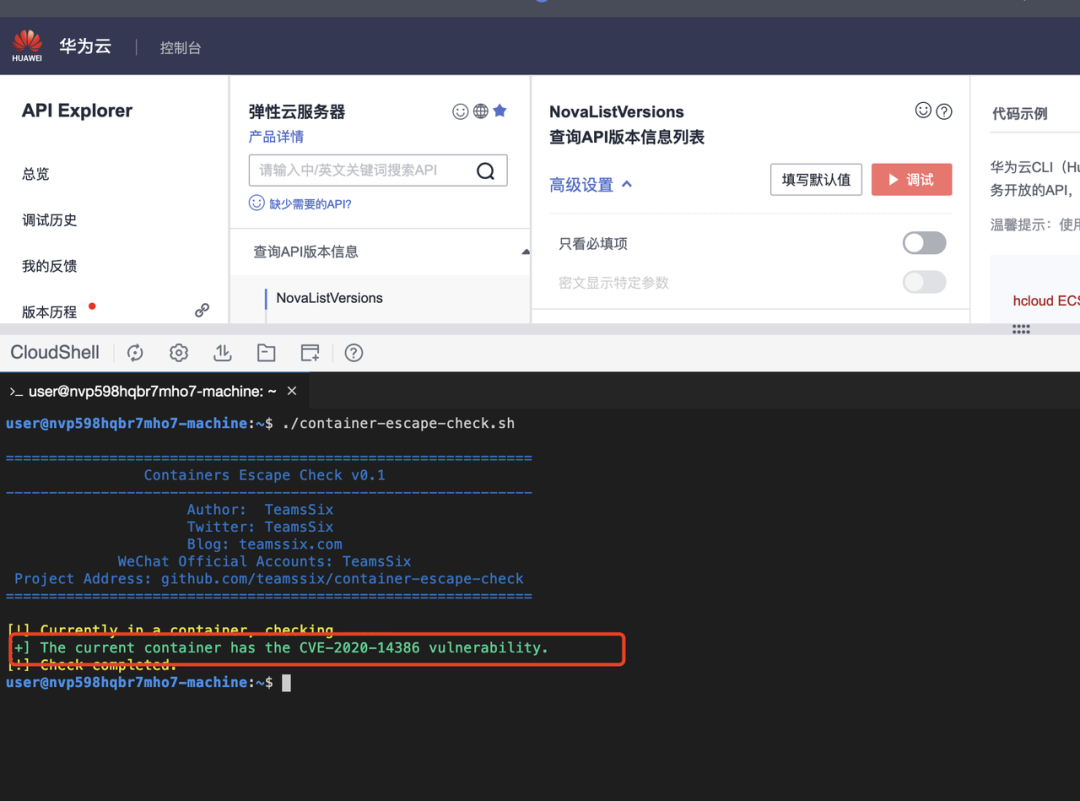Image resolution: width=1080 pixels, height=801 pixels.
Task: Click the hcloud ECS code sample text
Action: tap(1046, 301)
